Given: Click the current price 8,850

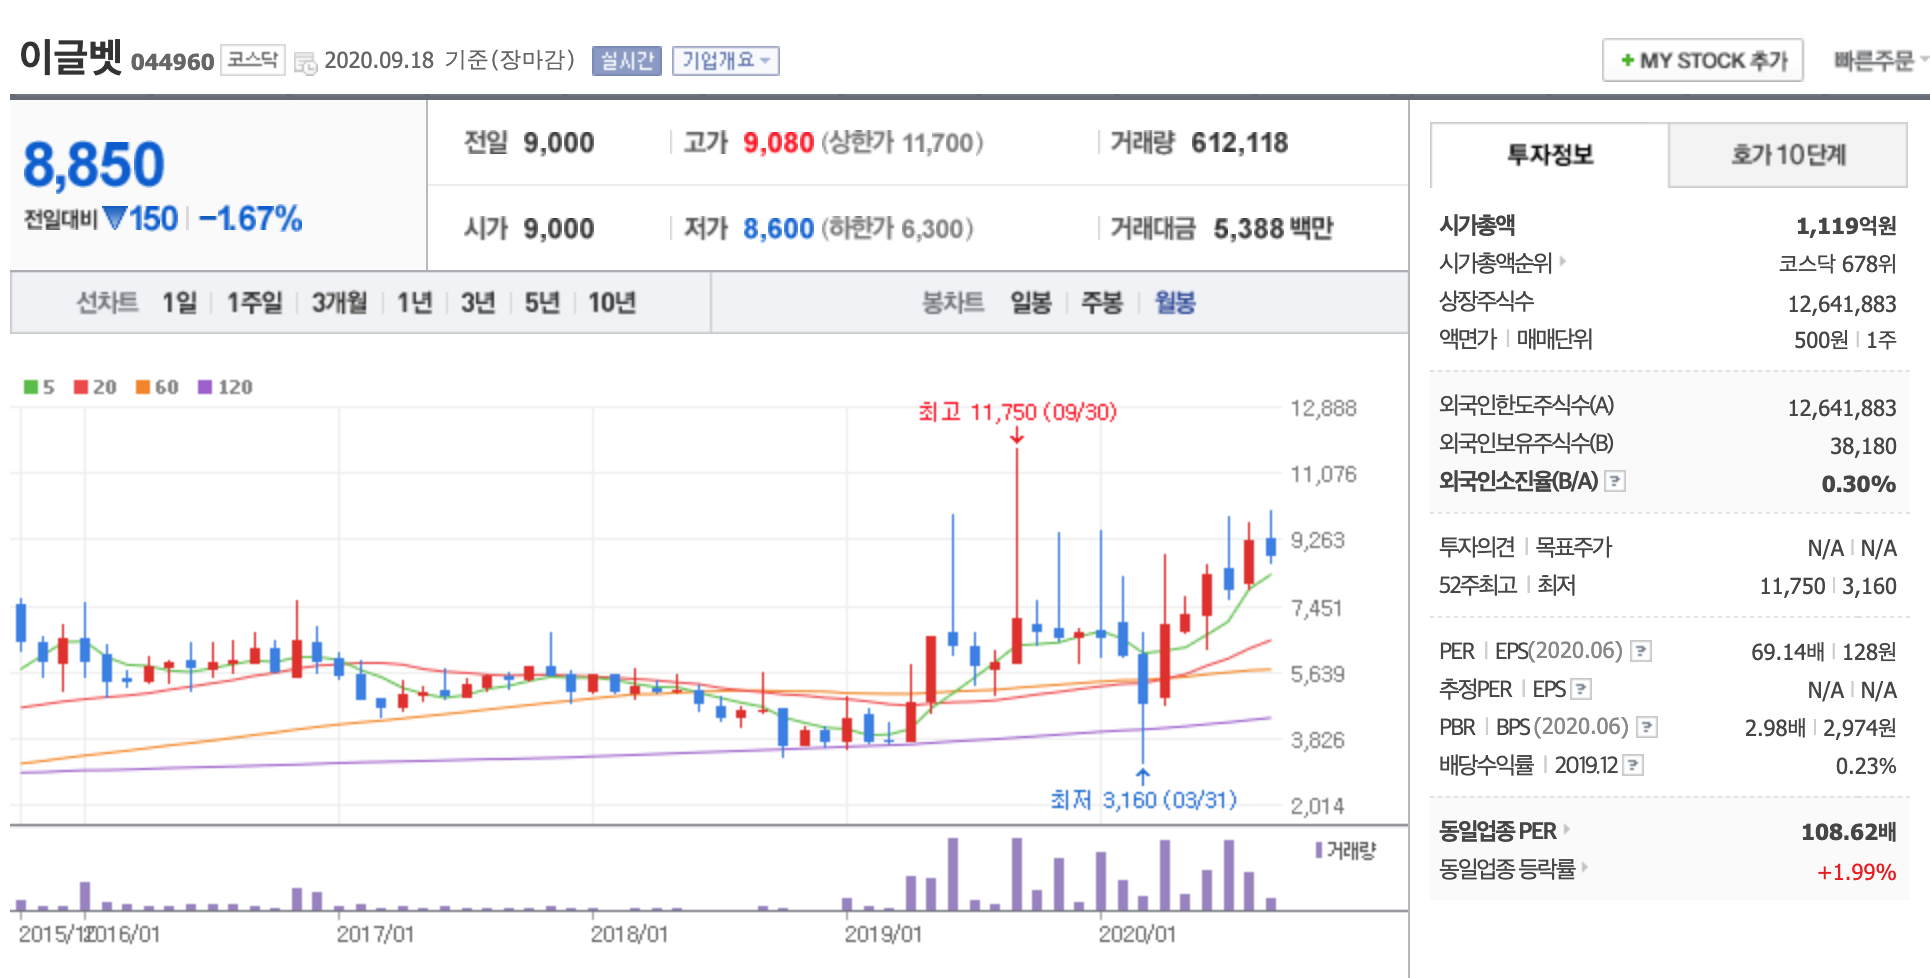Looking at the screenshot, I should click(94, 165).
